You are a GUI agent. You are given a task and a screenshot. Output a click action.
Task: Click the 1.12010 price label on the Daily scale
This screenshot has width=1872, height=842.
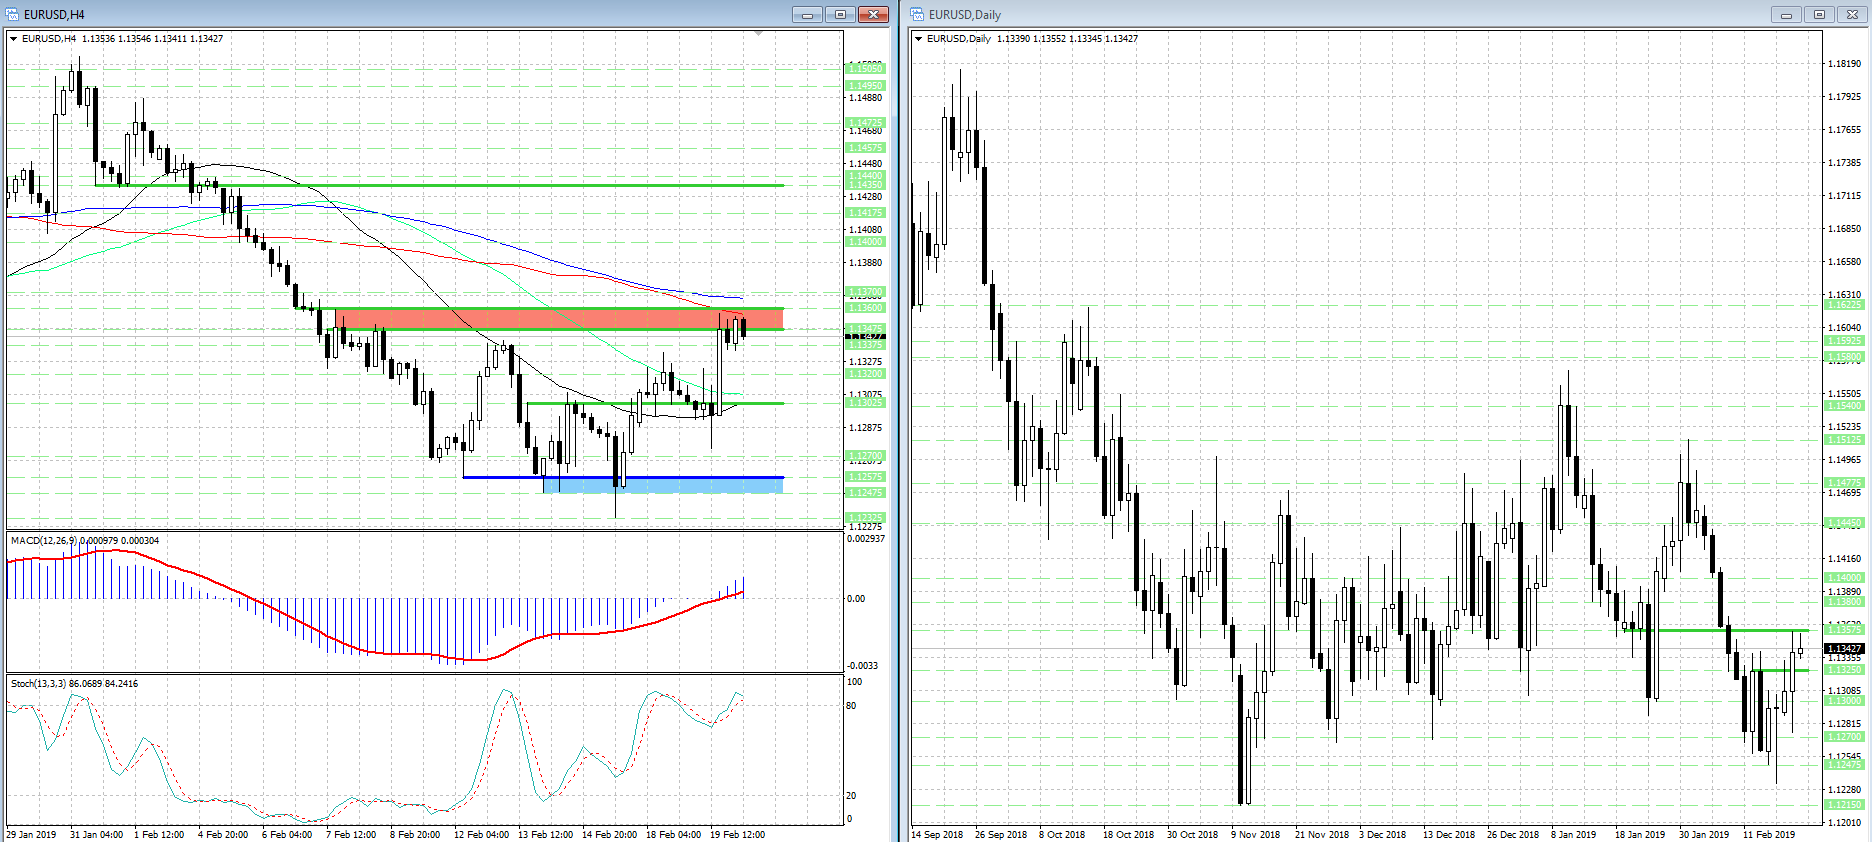(x=1845, y=823)
